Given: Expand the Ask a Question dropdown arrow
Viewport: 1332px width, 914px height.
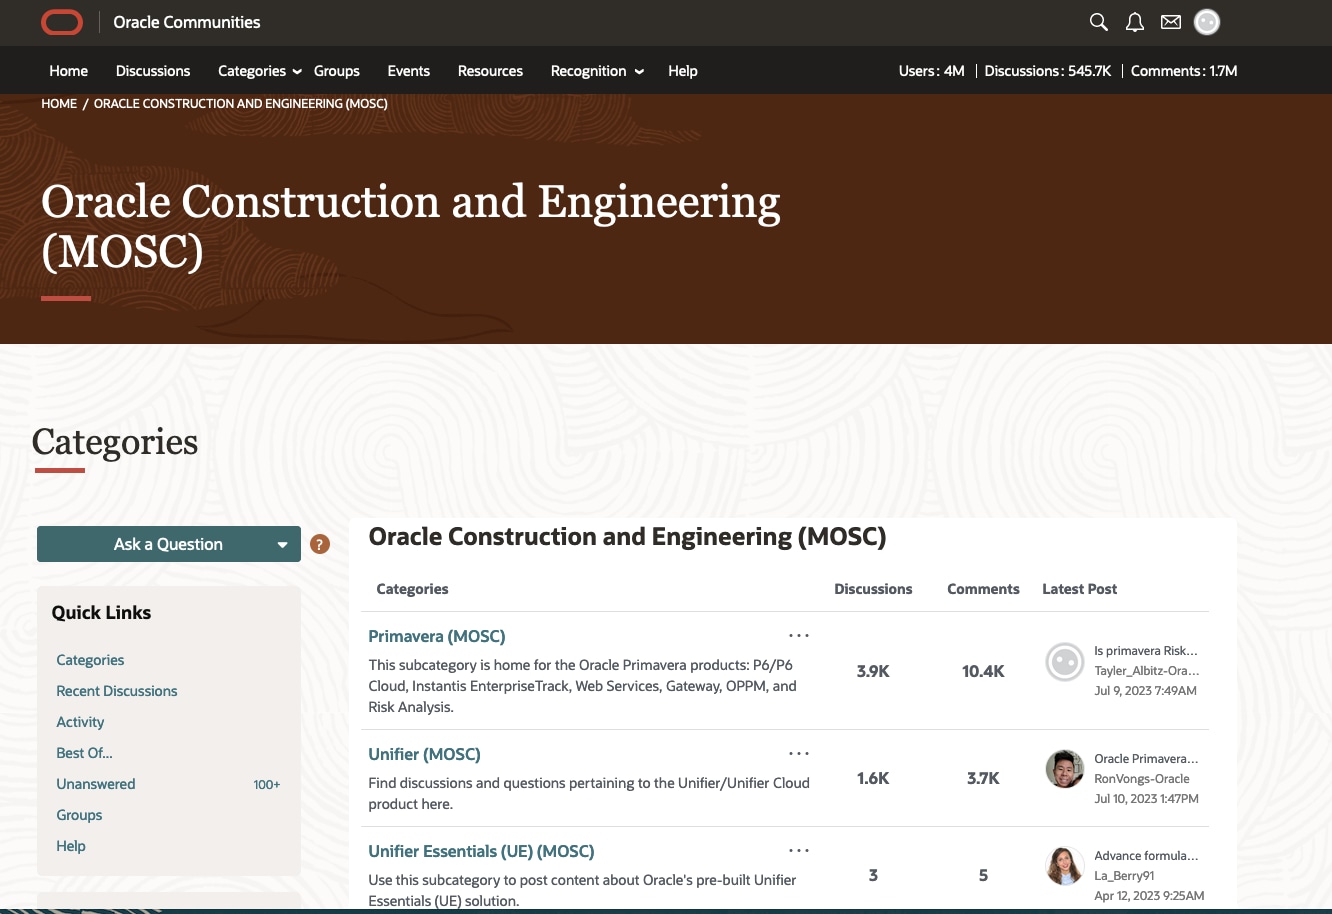Looking at the screenshot, I should coord(283,545).
